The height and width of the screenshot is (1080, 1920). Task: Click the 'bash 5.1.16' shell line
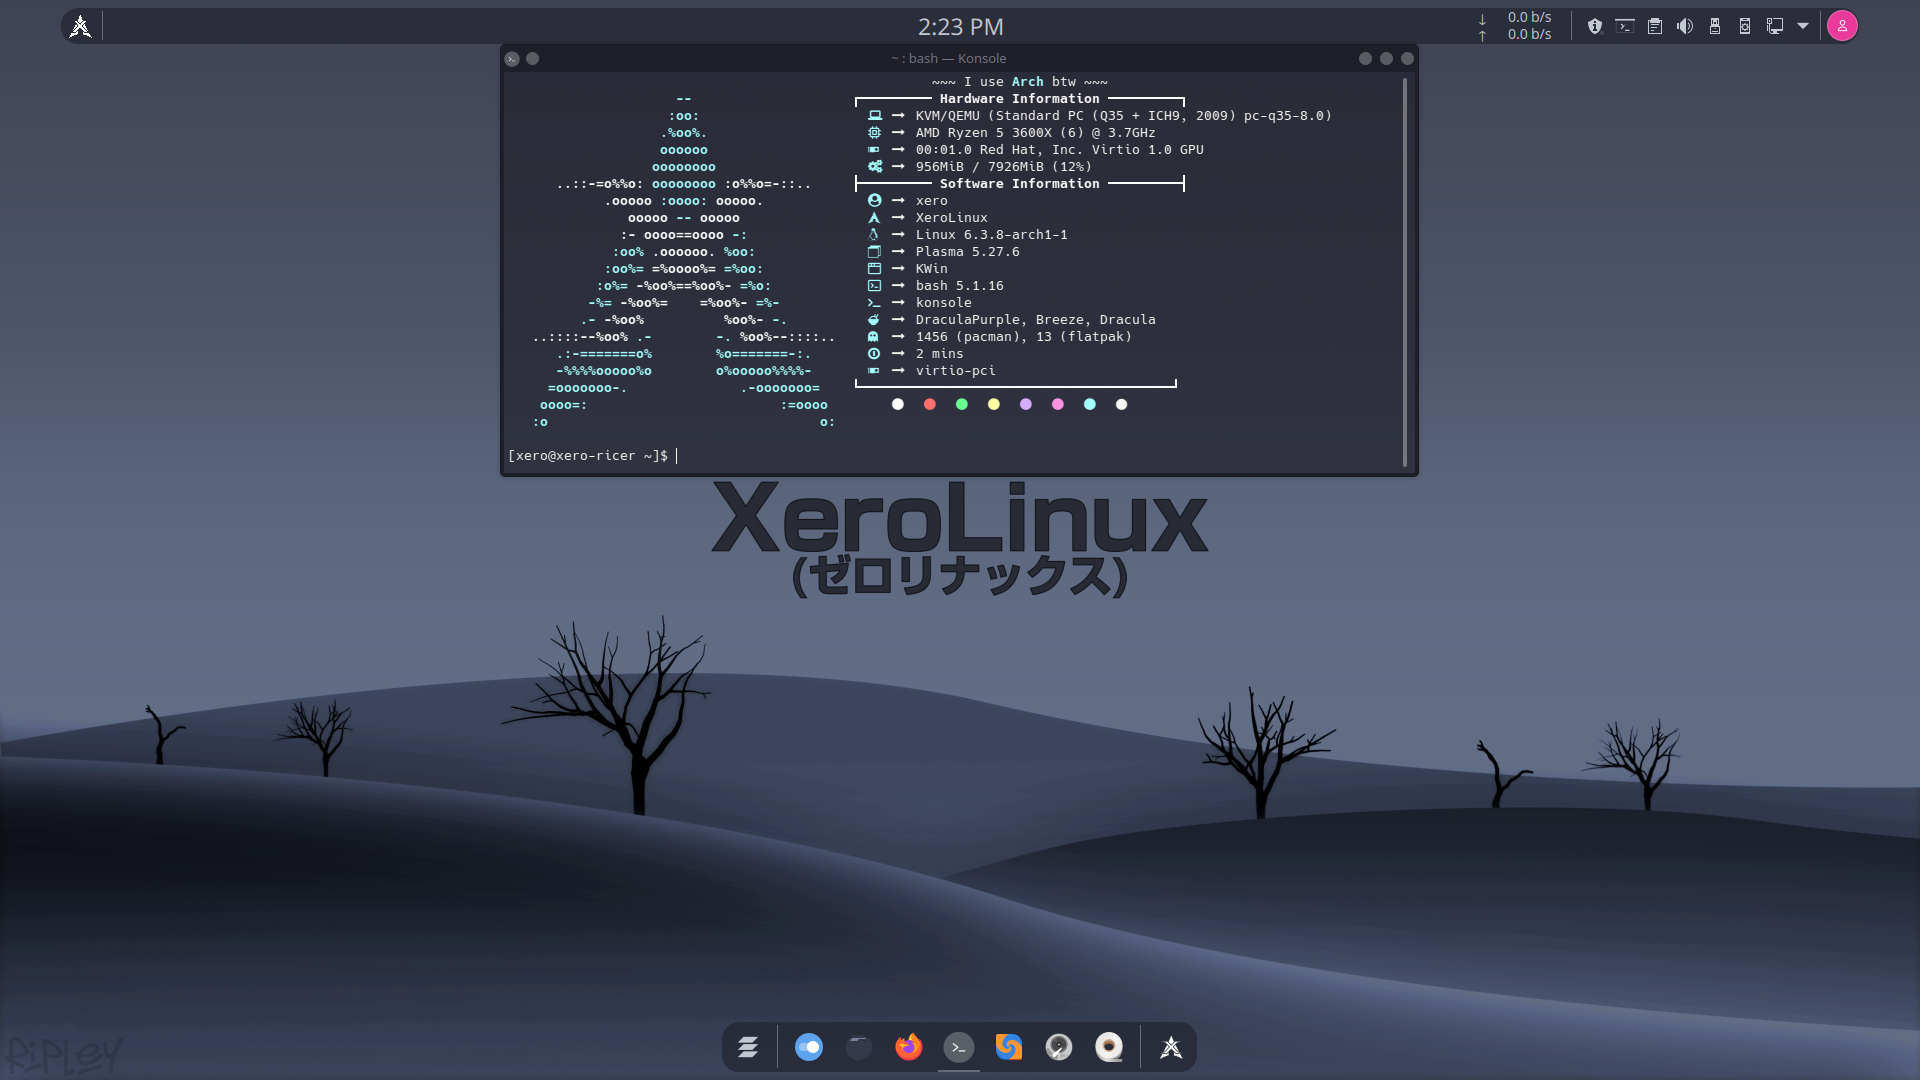click(x=959, y=286)
